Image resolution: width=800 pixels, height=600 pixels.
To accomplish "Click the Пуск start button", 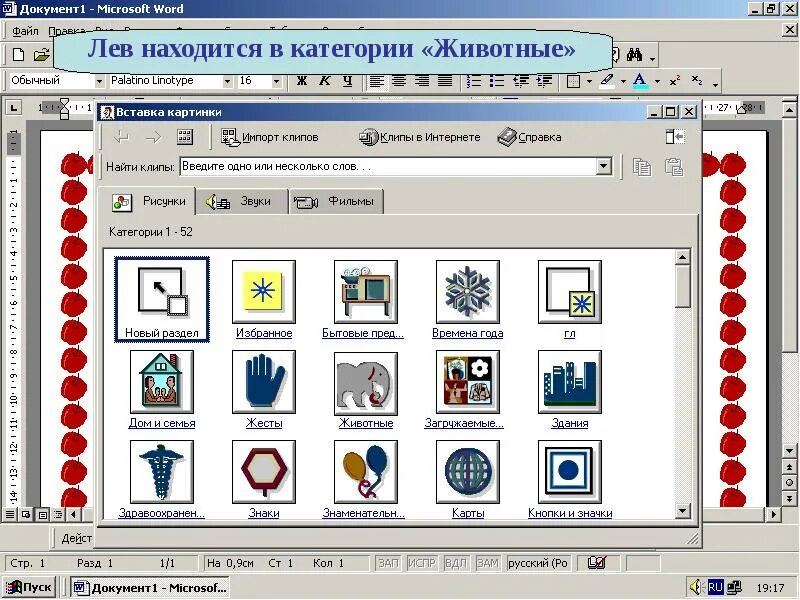I will [x=30, y=587].
